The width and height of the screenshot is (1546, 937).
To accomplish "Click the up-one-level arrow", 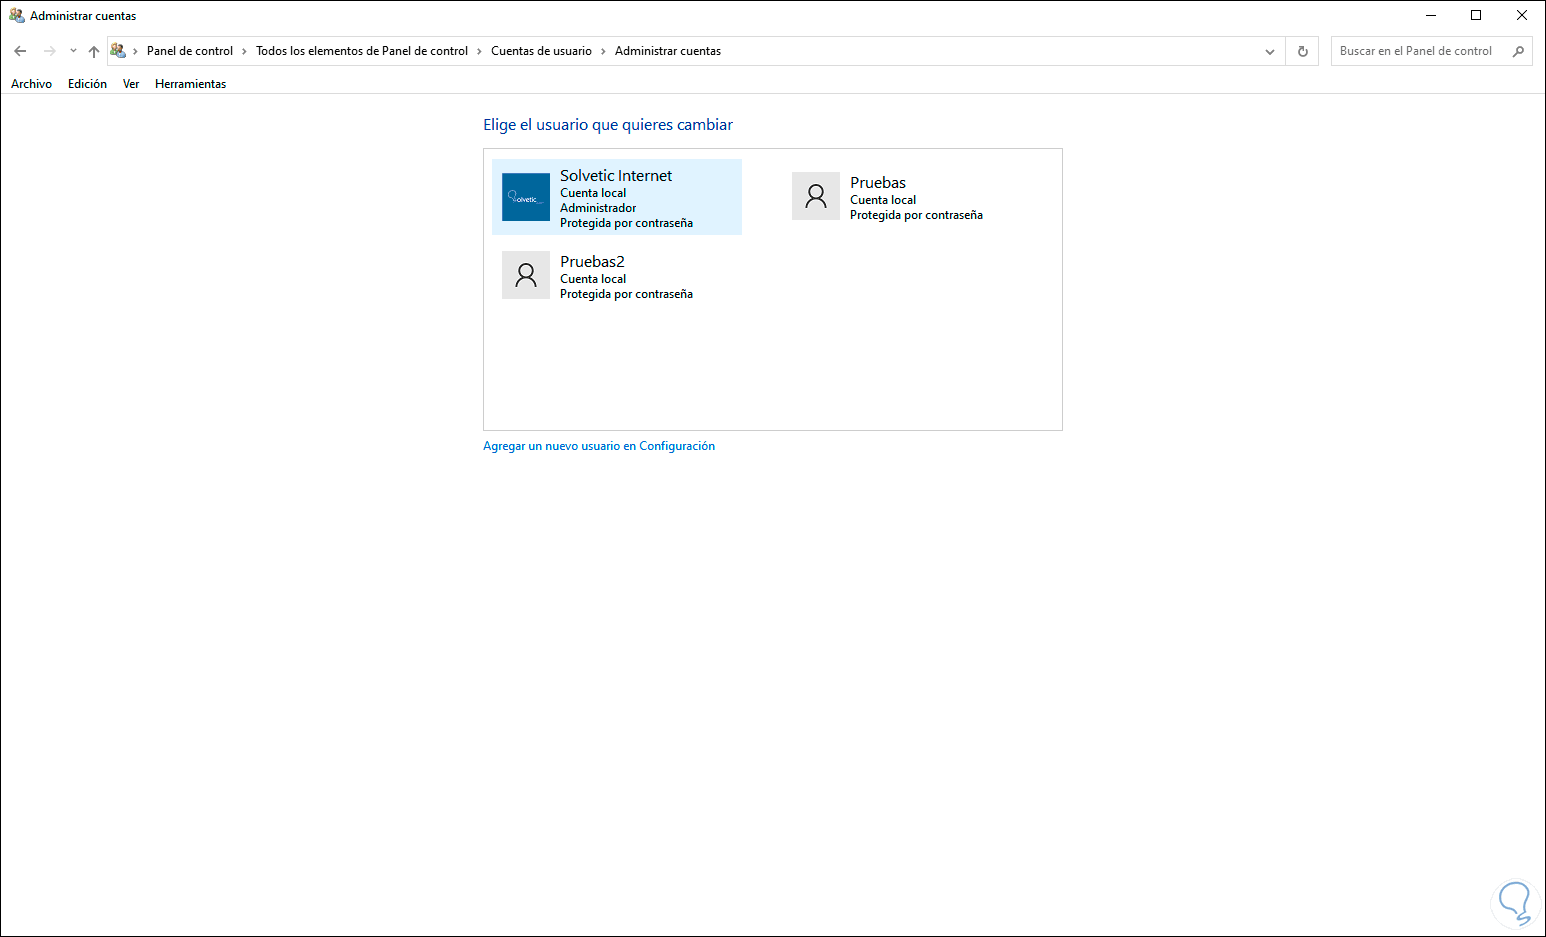I will [93, 50].
